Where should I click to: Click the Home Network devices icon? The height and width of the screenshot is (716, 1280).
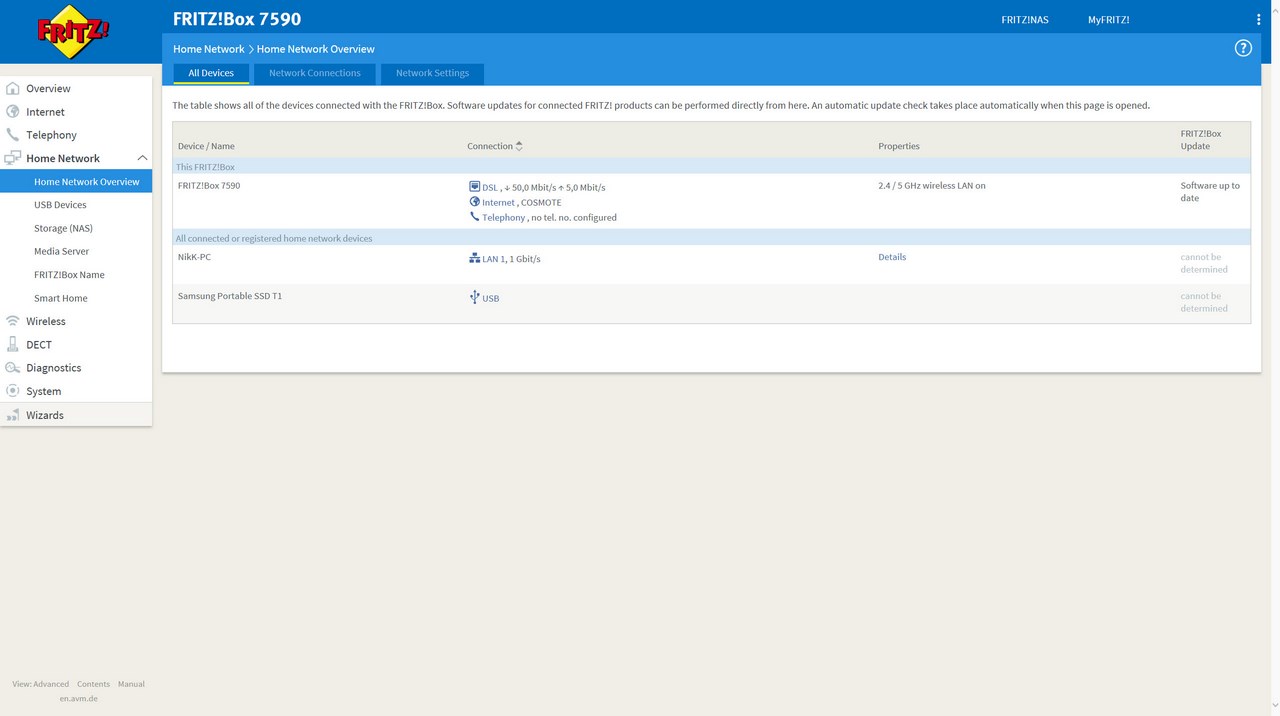(x=13, y=158)
